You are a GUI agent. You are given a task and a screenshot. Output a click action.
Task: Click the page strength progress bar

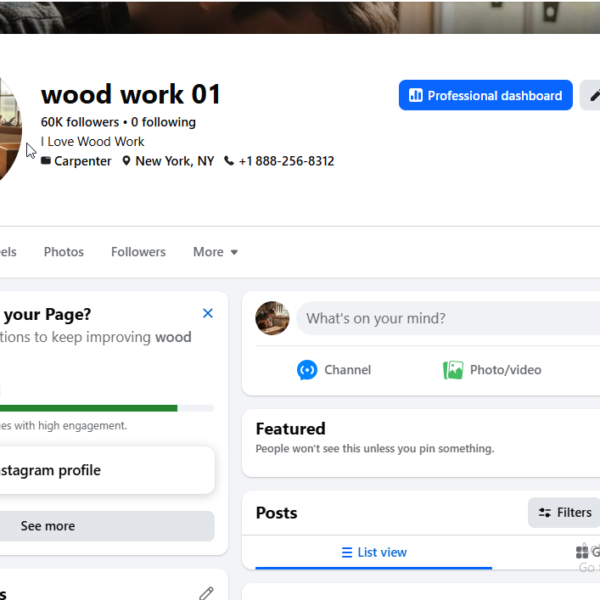107,408
